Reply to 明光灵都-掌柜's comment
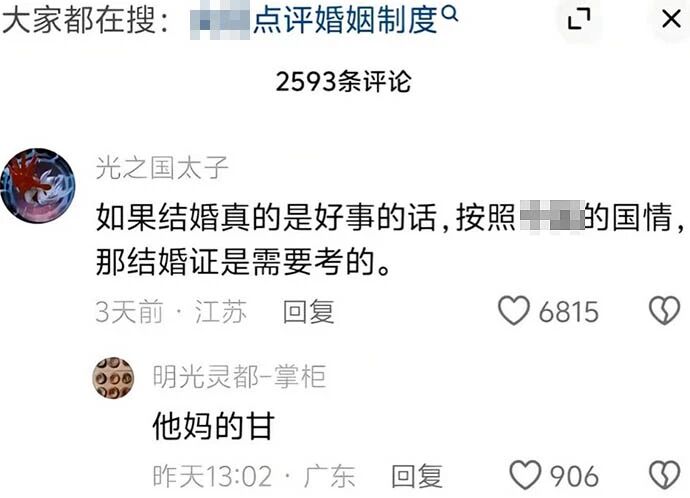Viewport: 690px width, 498px height. pyautogui.click(x=417, y=476)
